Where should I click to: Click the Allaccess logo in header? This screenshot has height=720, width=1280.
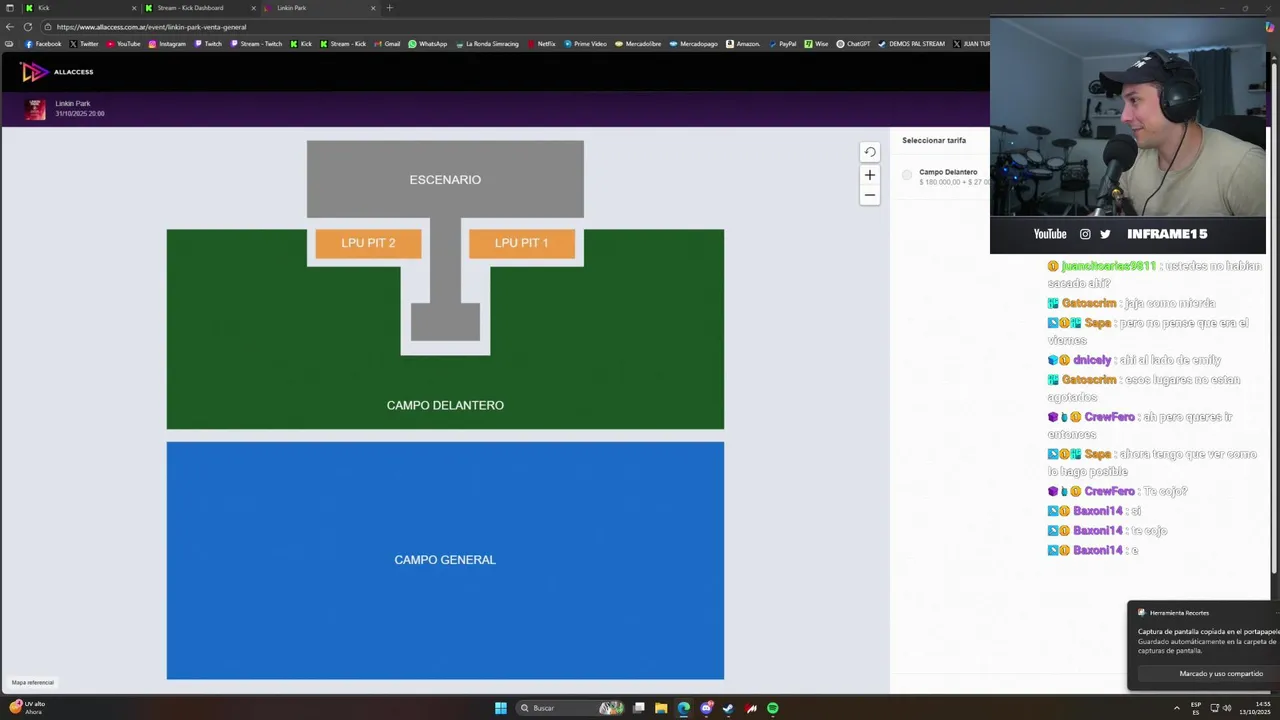tap(57, 72)
